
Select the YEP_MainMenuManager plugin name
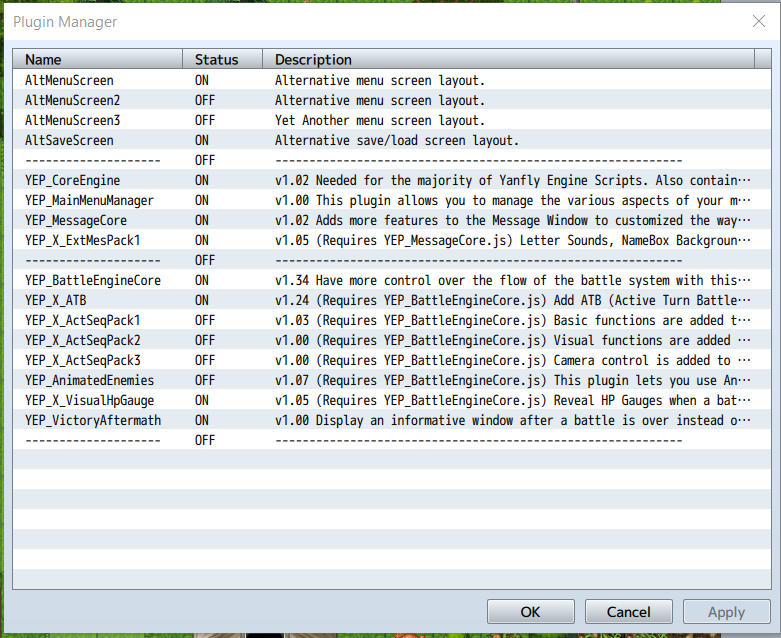point(89,200)
